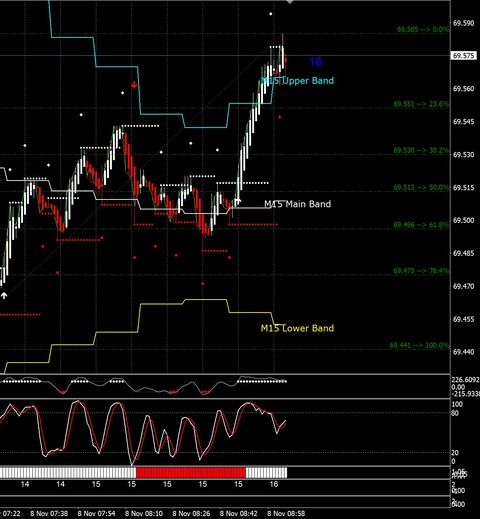Click Fibonacci level 69.475 --> 76.4%
Viewport: 480px width, 519px height.
point(421,271)
